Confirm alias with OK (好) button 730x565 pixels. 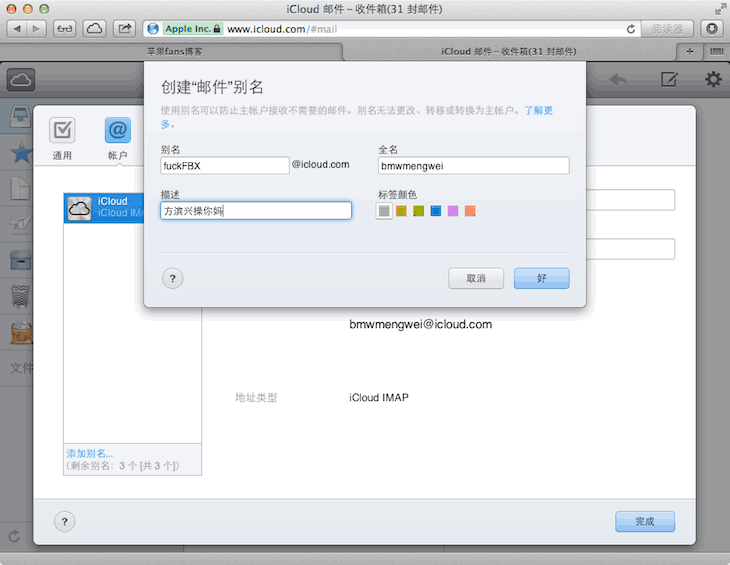pos(541,278)
